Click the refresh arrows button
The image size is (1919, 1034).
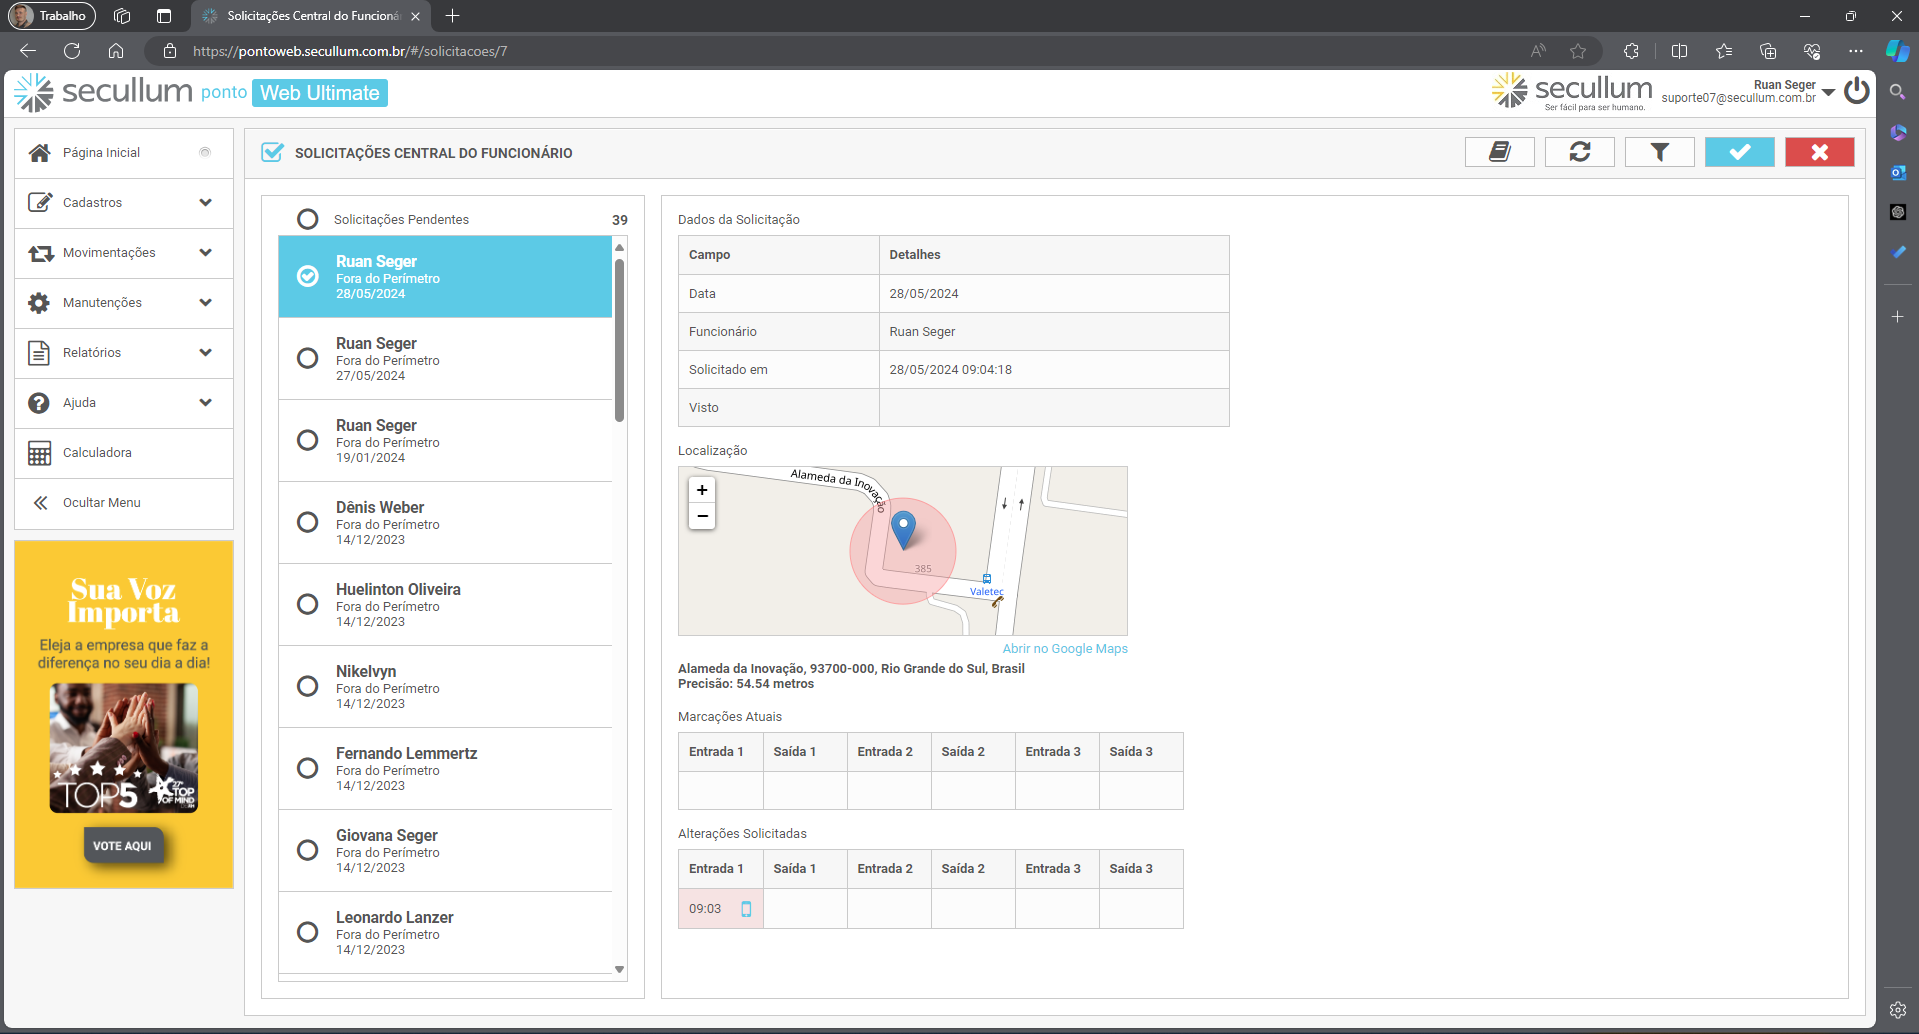[1579, 152]
